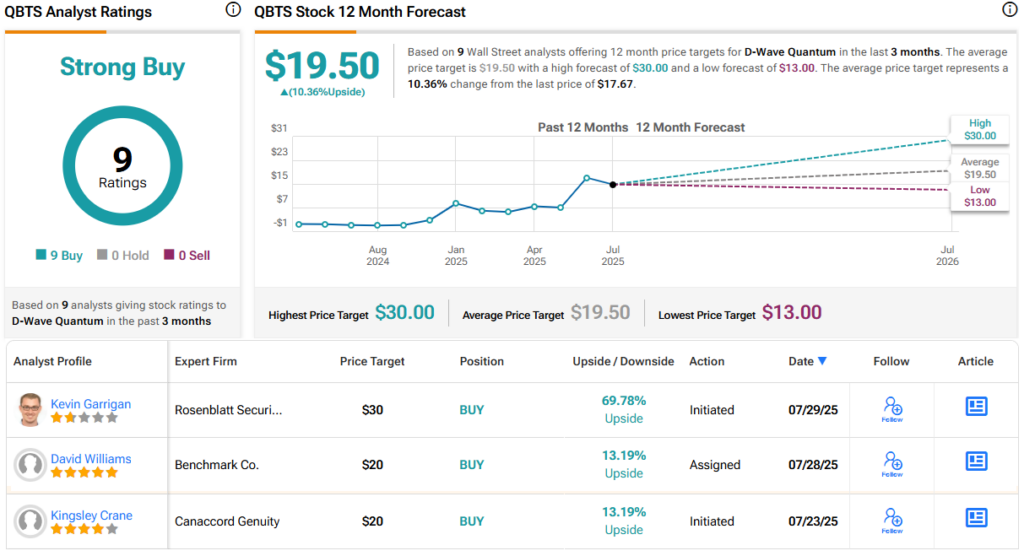Click the Price Target column header
1024x556 pixels.
point(373,361)
